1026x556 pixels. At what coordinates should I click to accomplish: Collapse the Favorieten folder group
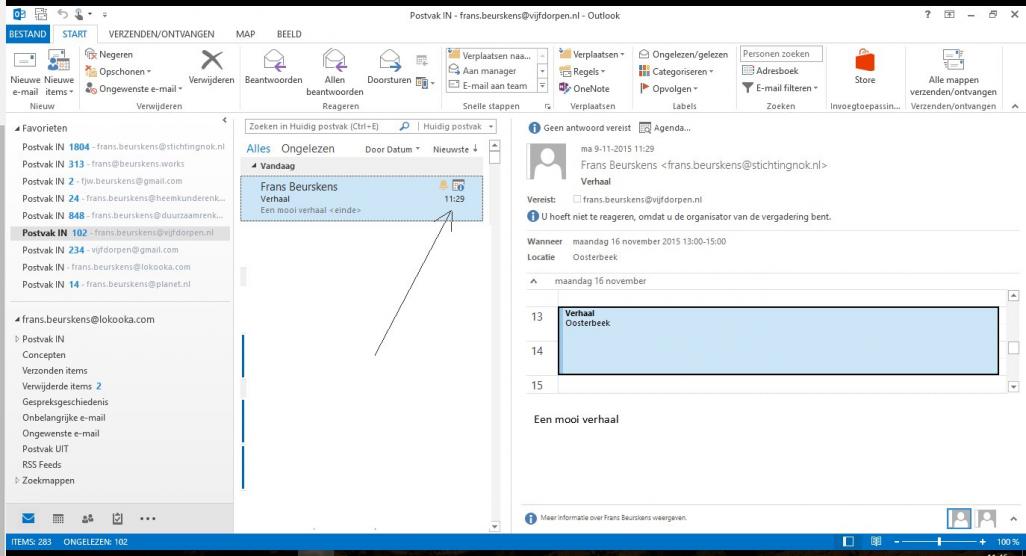click(x=15, y=129)
